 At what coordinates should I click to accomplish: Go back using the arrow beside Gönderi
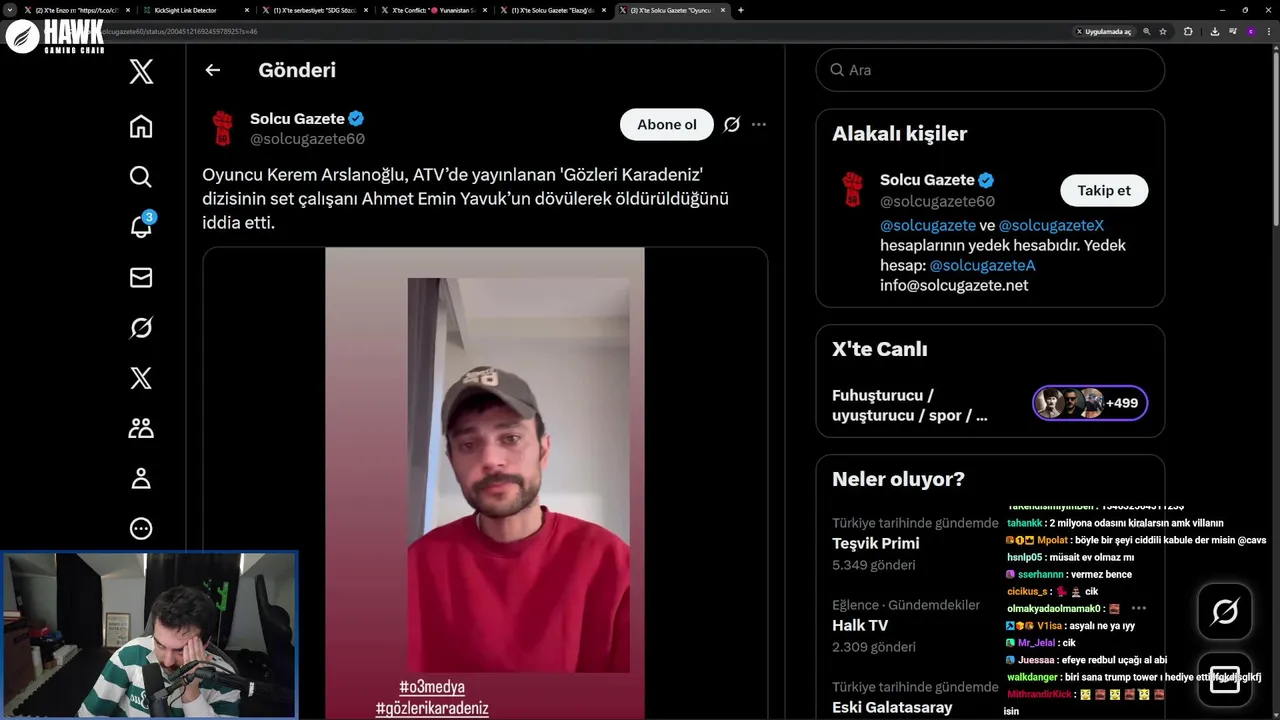(x=212, y=70)
